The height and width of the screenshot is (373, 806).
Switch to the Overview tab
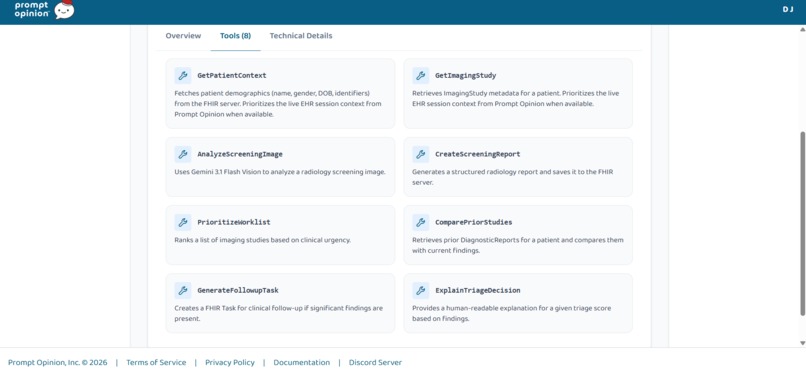tap(183, 36)
